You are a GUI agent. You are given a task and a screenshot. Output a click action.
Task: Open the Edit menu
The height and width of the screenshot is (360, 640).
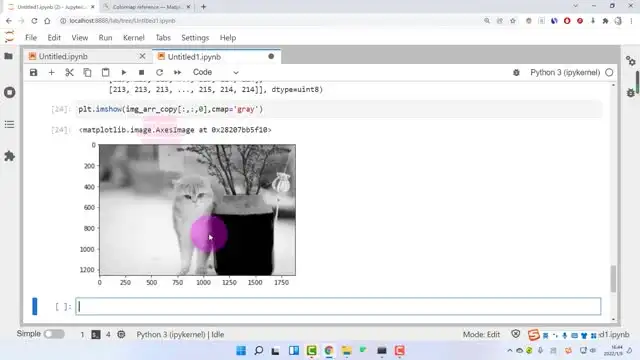54,38
